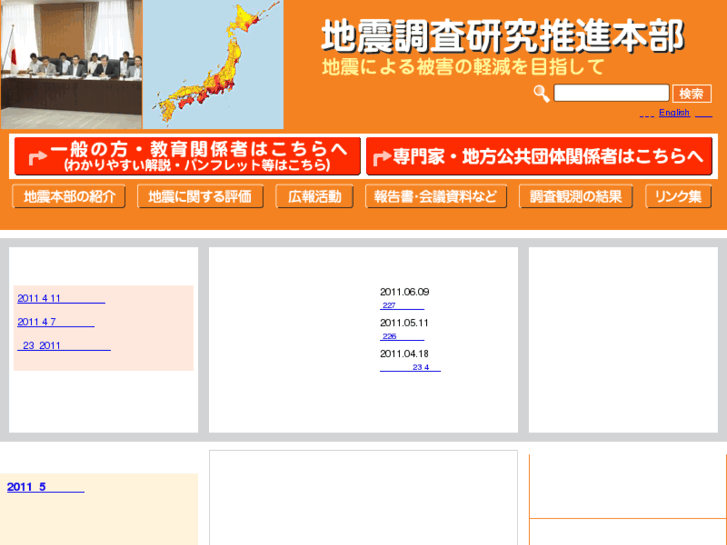Screen dimensions: 727x545
Task: Open the 地震に関する評価 menu
Action: [x=200, y=197]
